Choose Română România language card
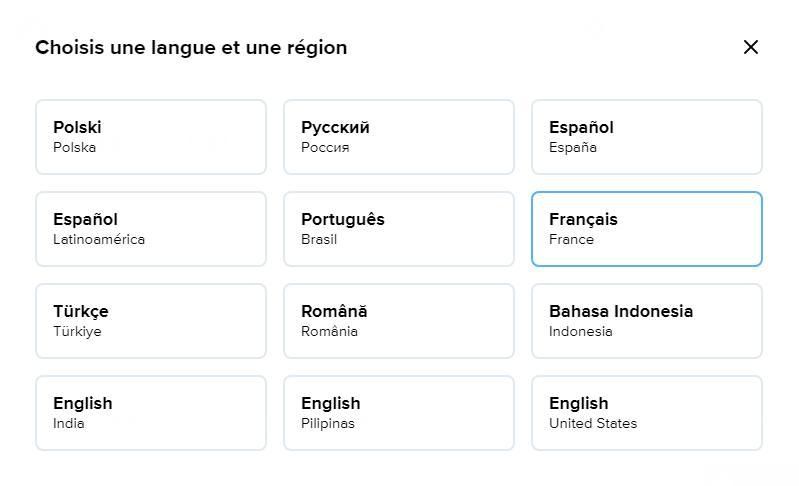This screenshot has width=799, height=486. click(x=399, y=321)
